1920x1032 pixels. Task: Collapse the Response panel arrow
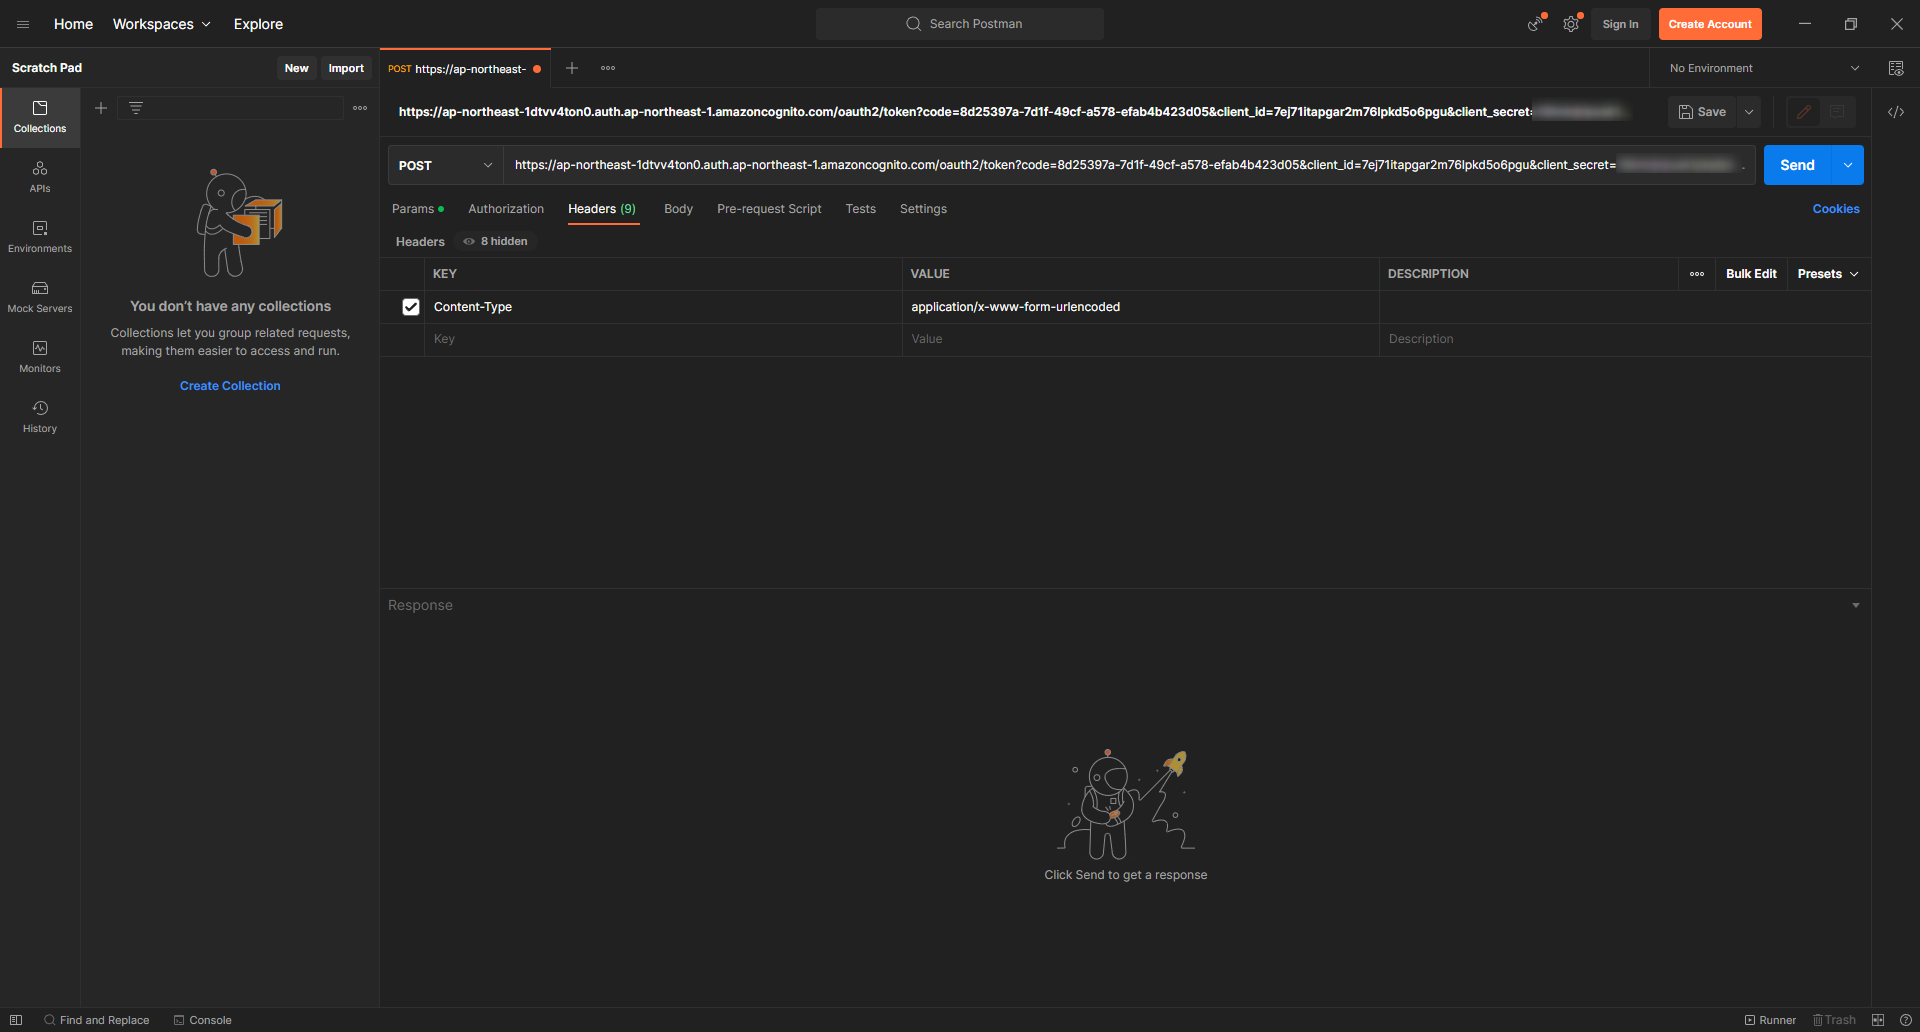pos(1856,605)
